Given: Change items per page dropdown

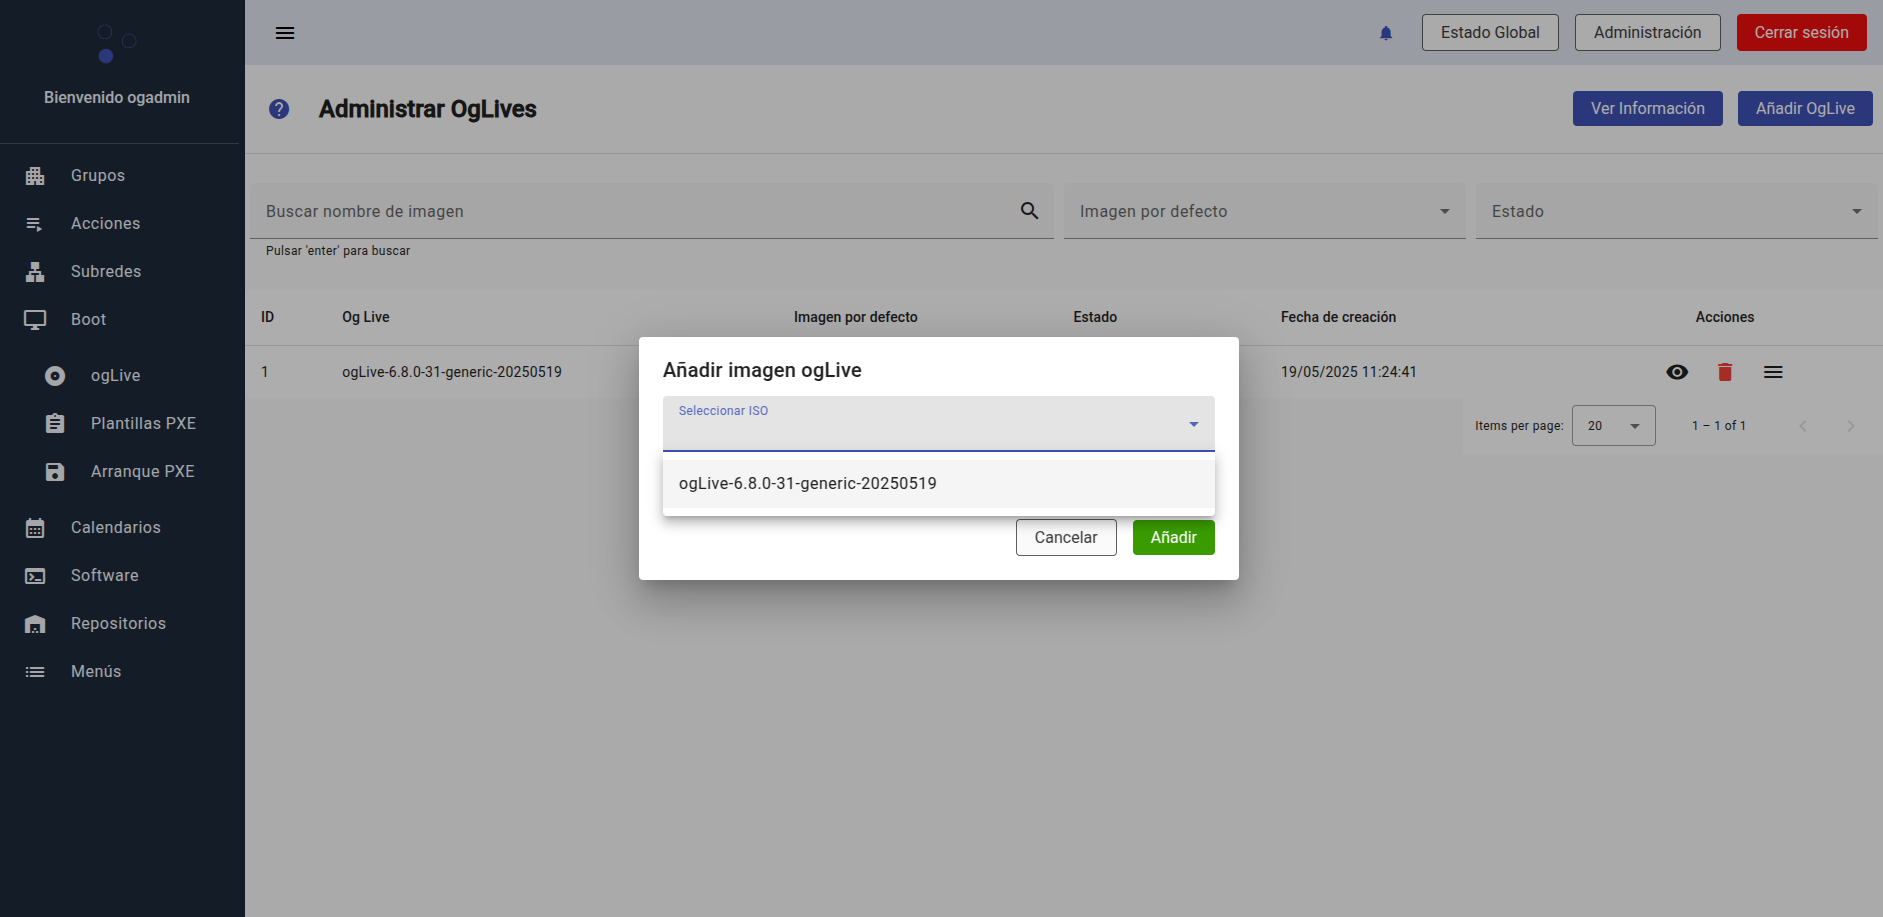Looking at the screenshot, I should pos(1613,426).
